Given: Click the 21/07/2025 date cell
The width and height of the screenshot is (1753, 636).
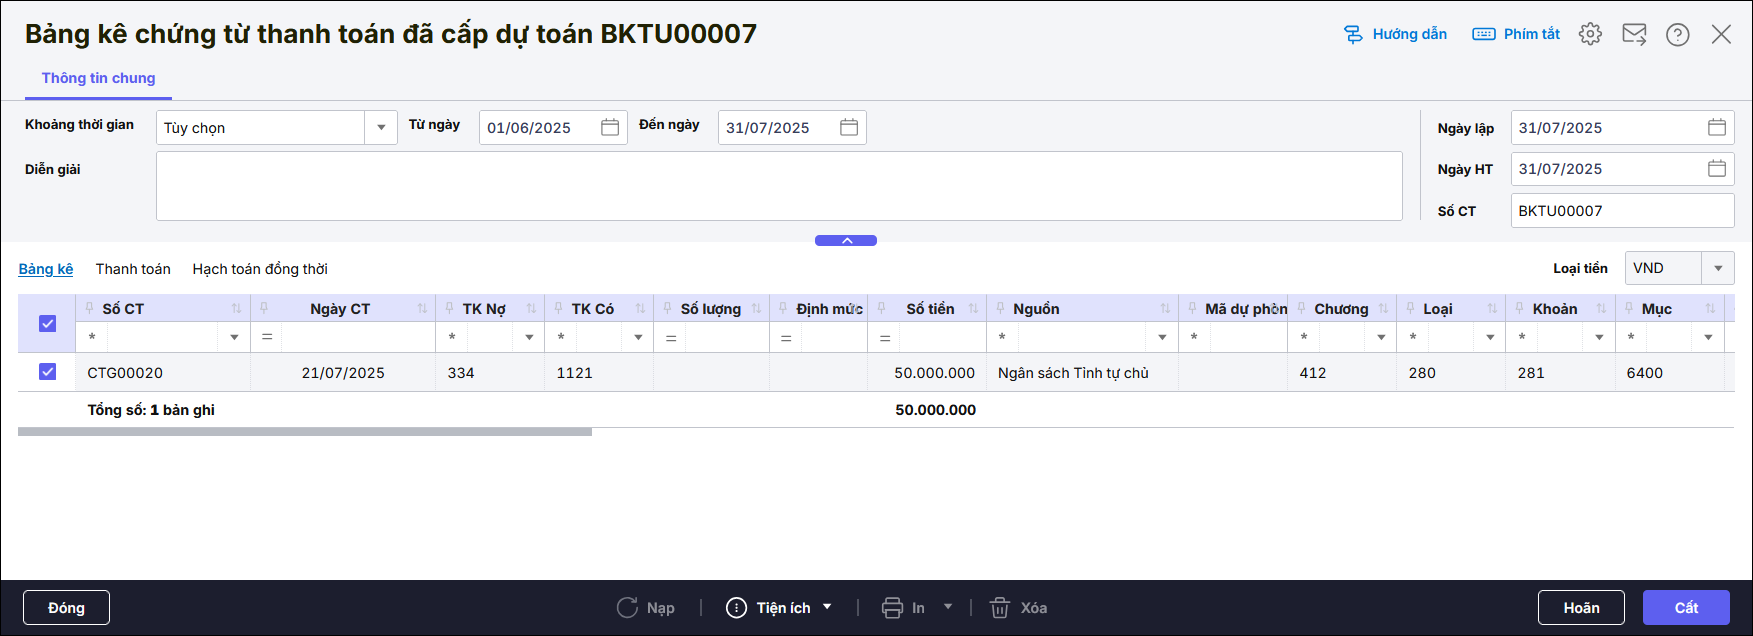Looking at the screenshot, I should tap(343, 372).
